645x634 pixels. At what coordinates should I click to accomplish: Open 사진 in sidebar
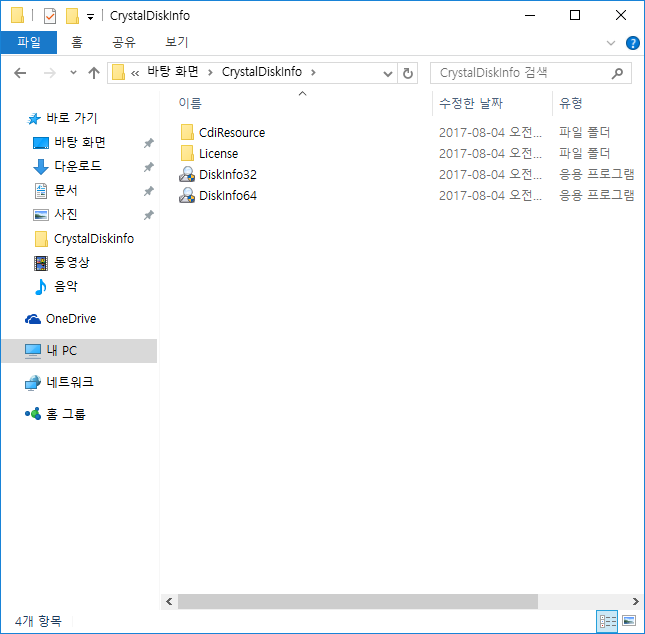coord(66,214)
